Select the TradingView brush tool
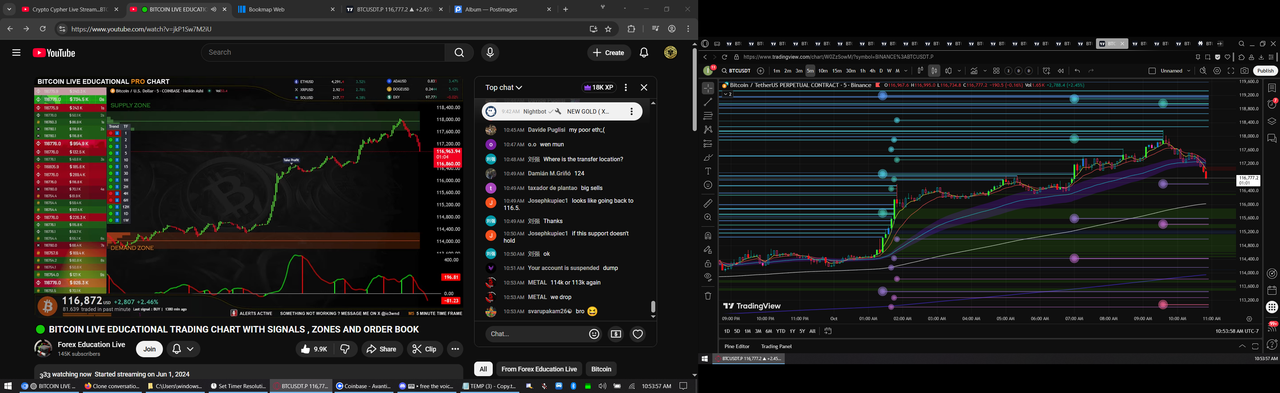 pos(708,157)
